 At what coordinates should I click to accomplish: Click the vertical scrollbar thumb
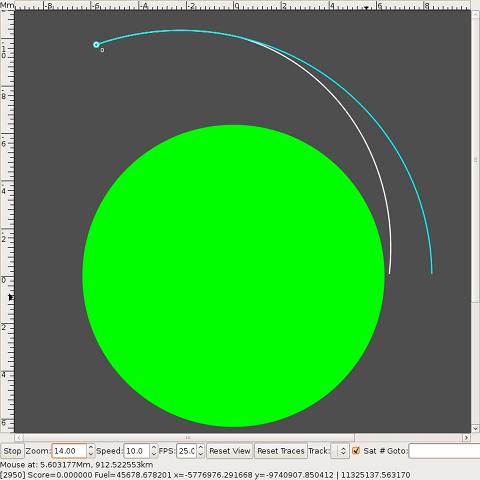click(x=475, y=160)
